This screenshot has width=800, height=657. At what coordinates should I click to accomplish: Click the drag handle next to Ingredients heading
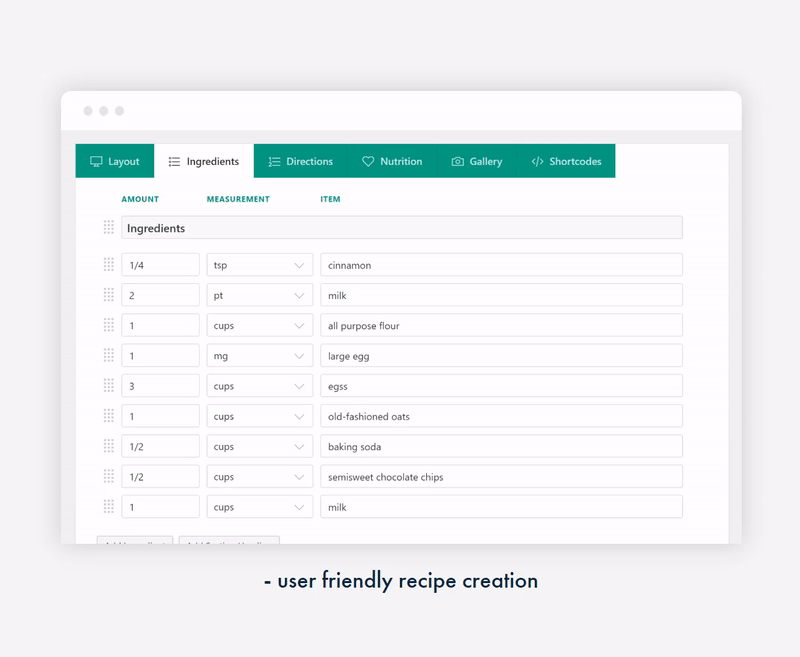pyautogui.click(x=109, y=228)
